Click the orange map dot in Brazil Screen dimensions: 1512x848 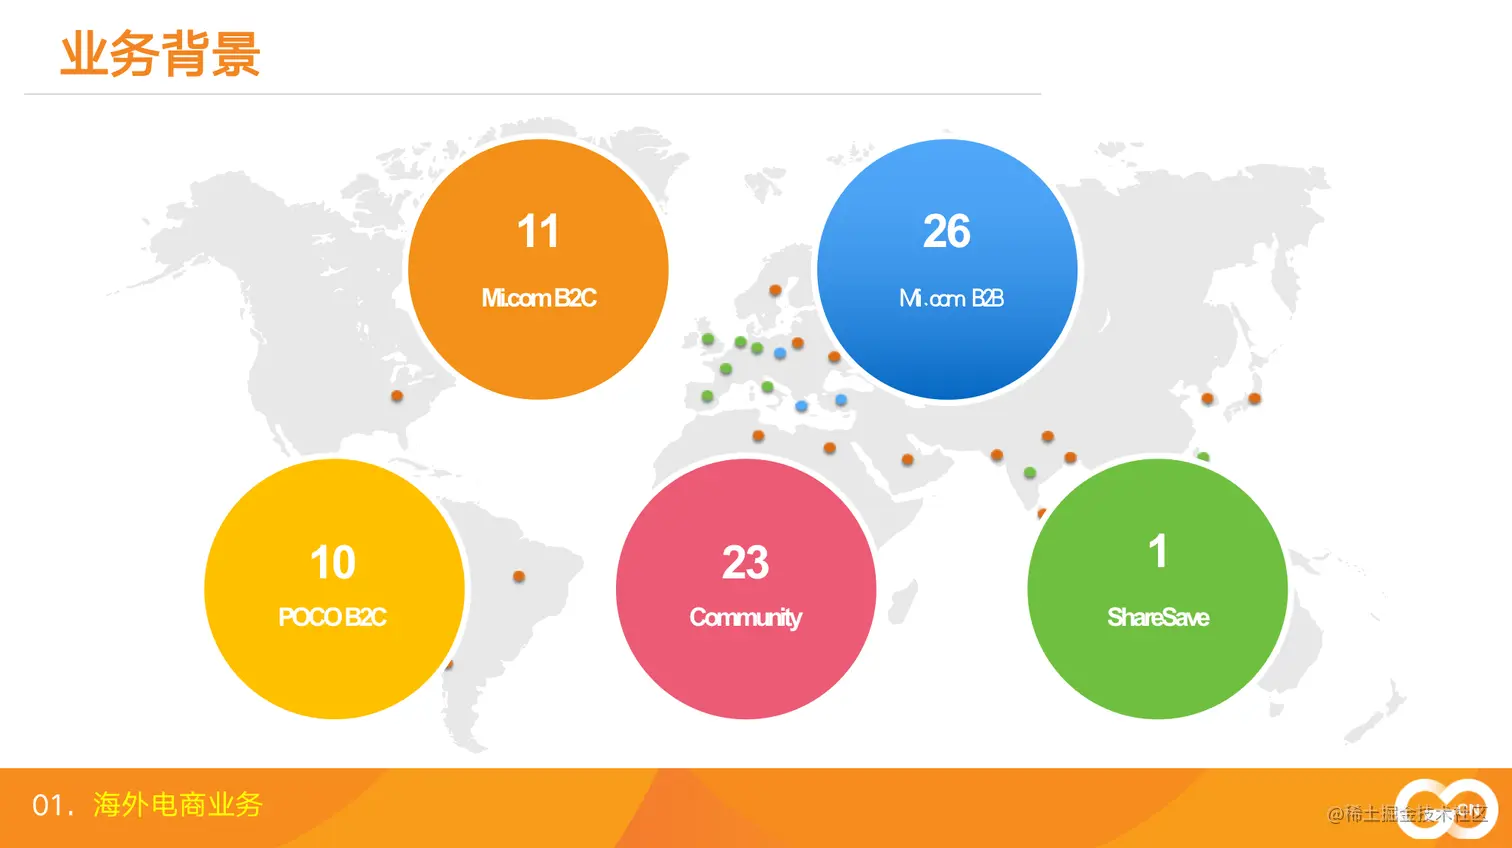pyautogui.click(x=519, y=576)
